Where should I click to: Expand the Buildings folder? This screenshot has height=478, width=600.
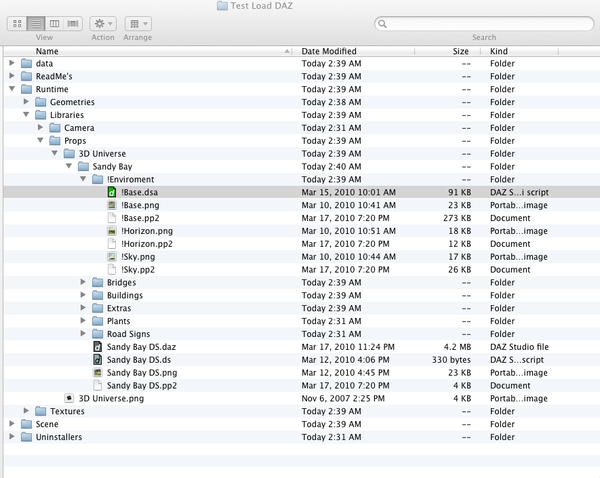(x=83, y=295)
